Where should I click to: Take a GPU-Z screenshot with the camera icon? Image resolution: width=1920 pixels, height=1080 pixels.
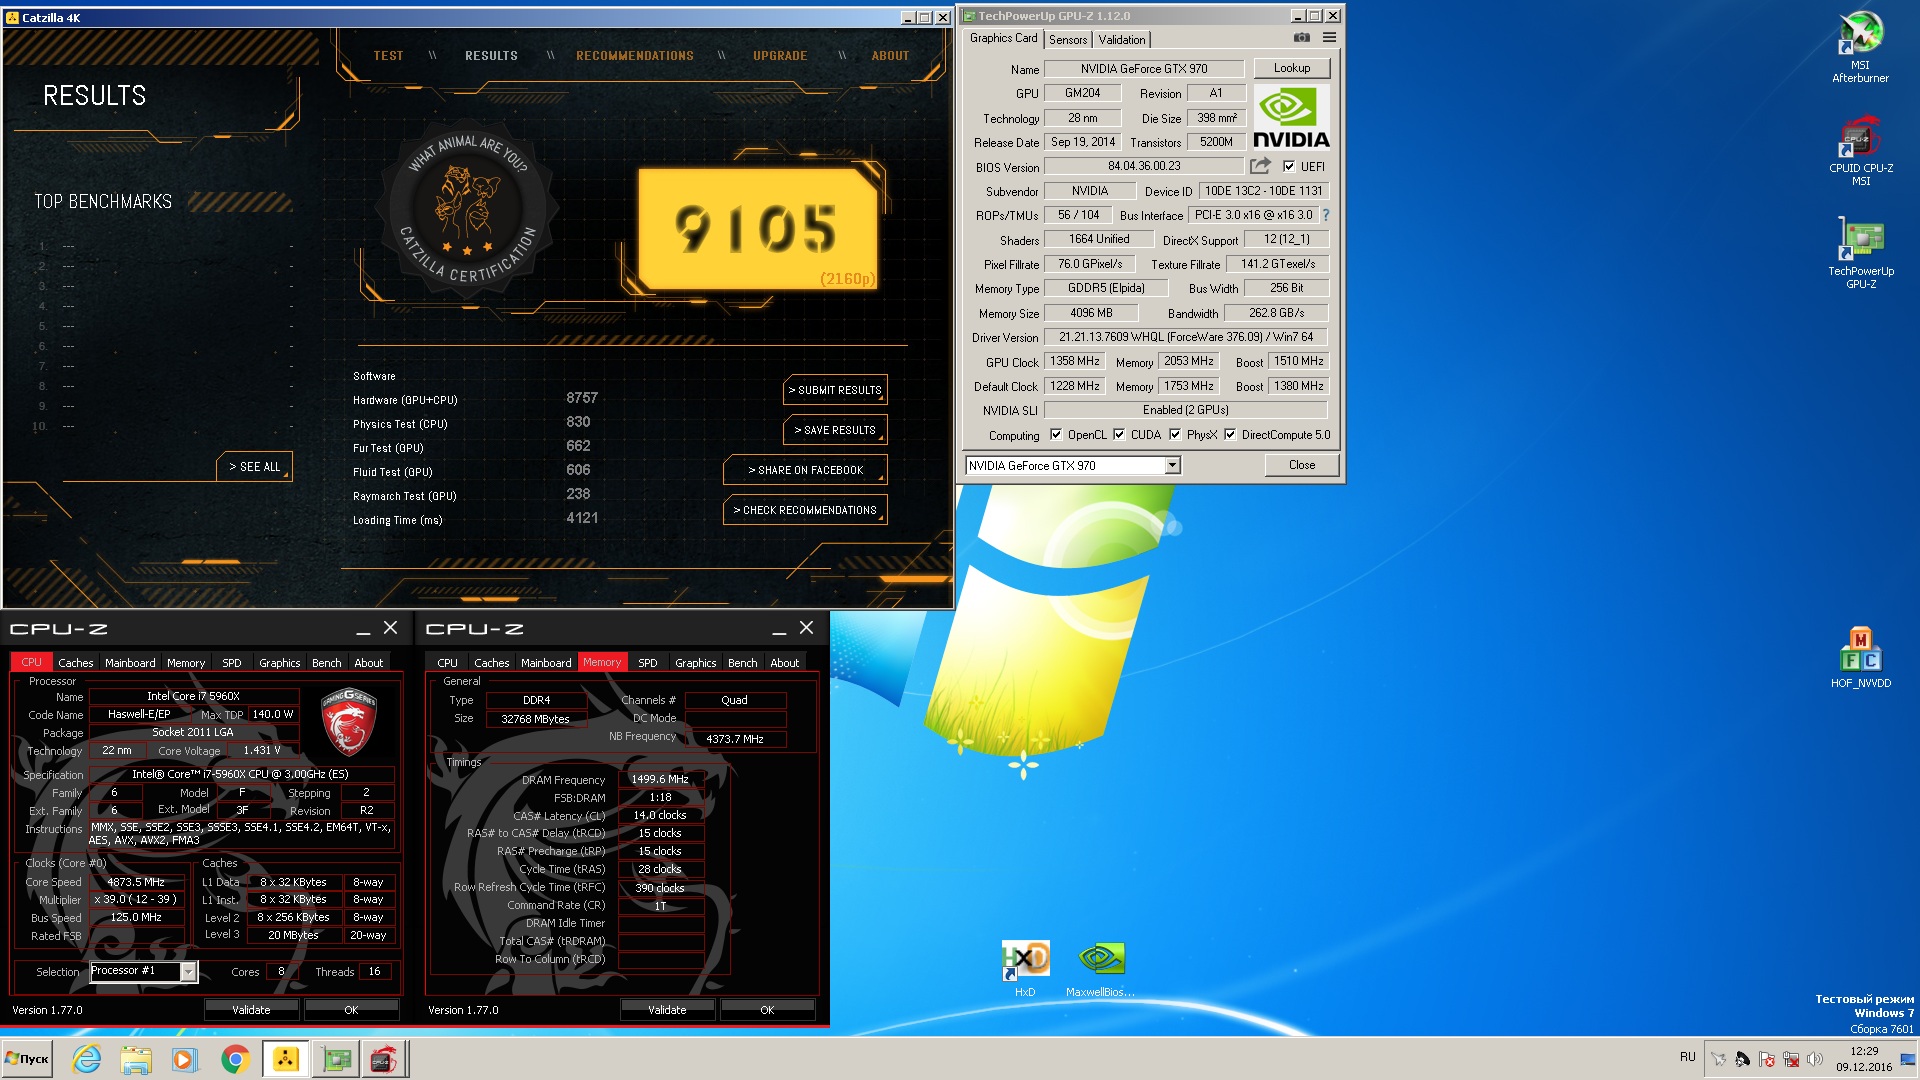point(1302,38)
